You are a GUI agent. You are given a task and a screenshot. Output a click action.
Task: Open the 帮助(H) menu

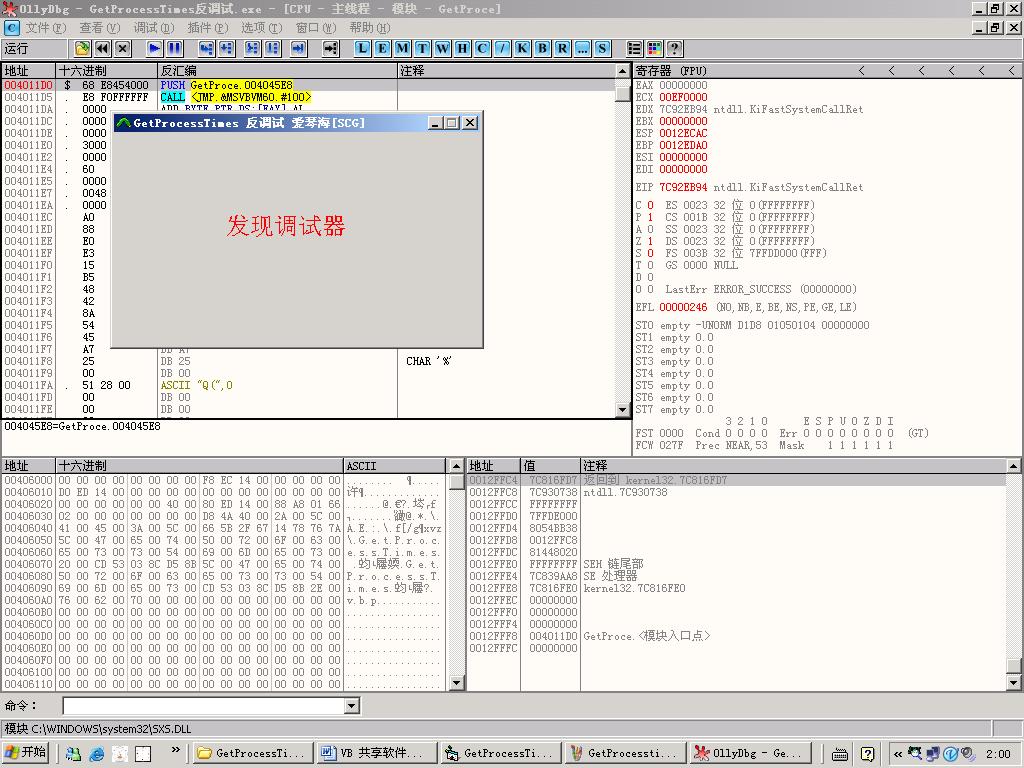coord(370,27)
